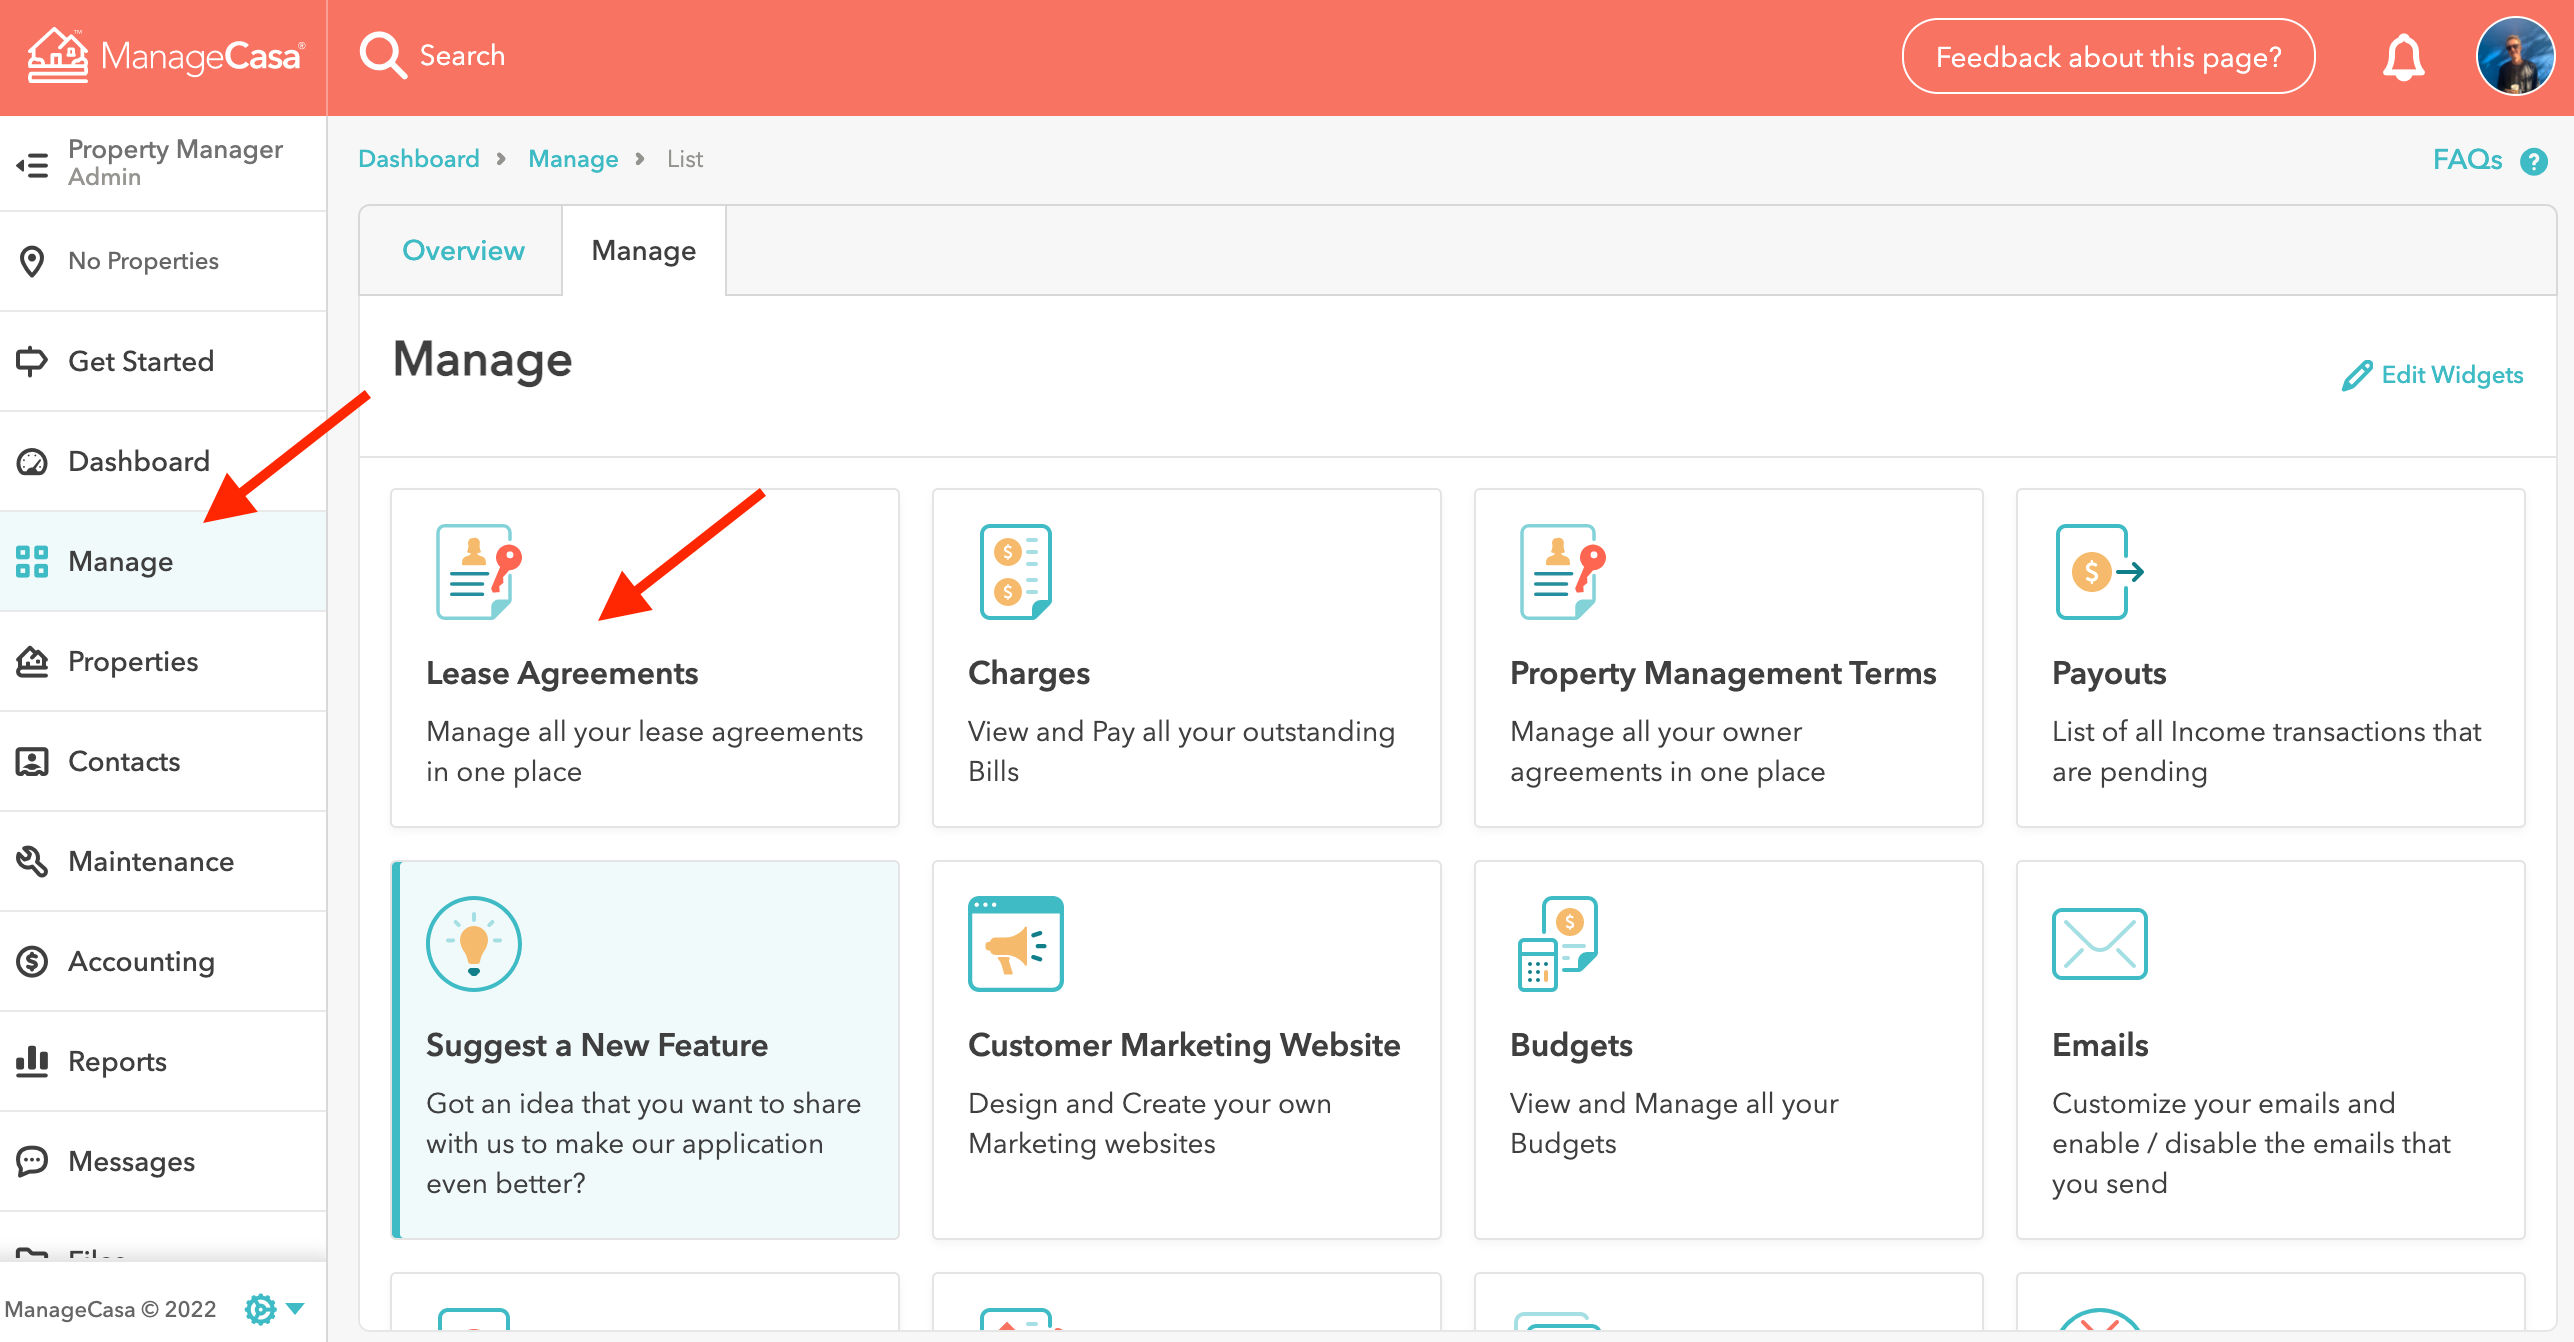Open the Emails card title
Image resolution: width=2574 pixels, height=1342 pixels.
[x=2100, y=1045]
